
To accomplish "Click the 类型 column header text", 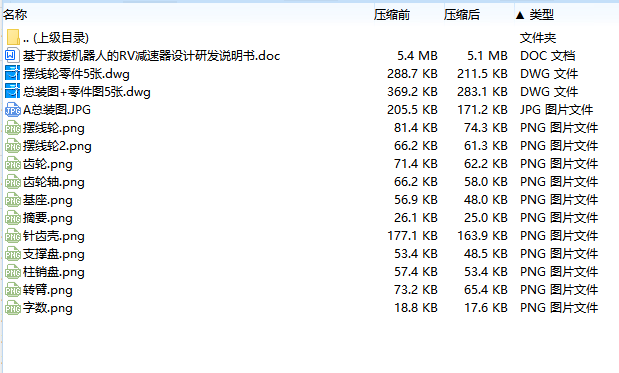I will tap(542, 15).
